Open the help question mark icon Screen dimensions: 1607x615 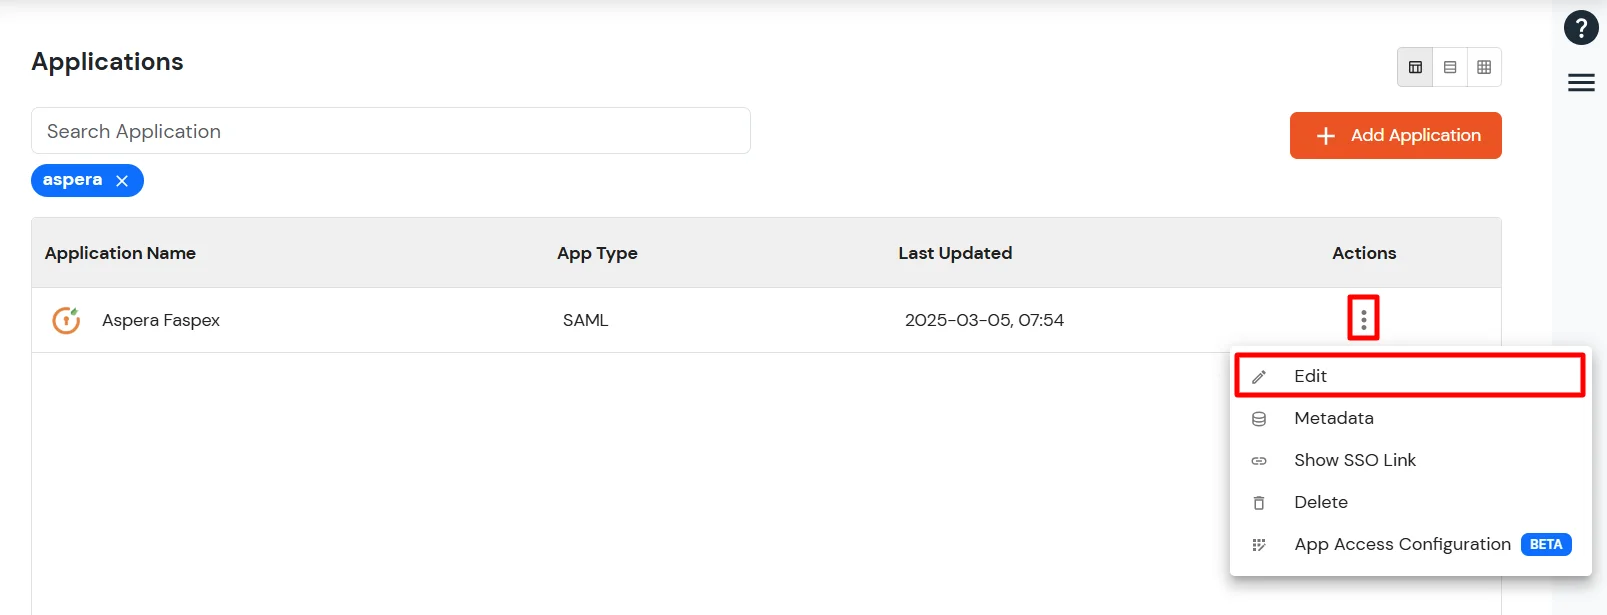1581,28
